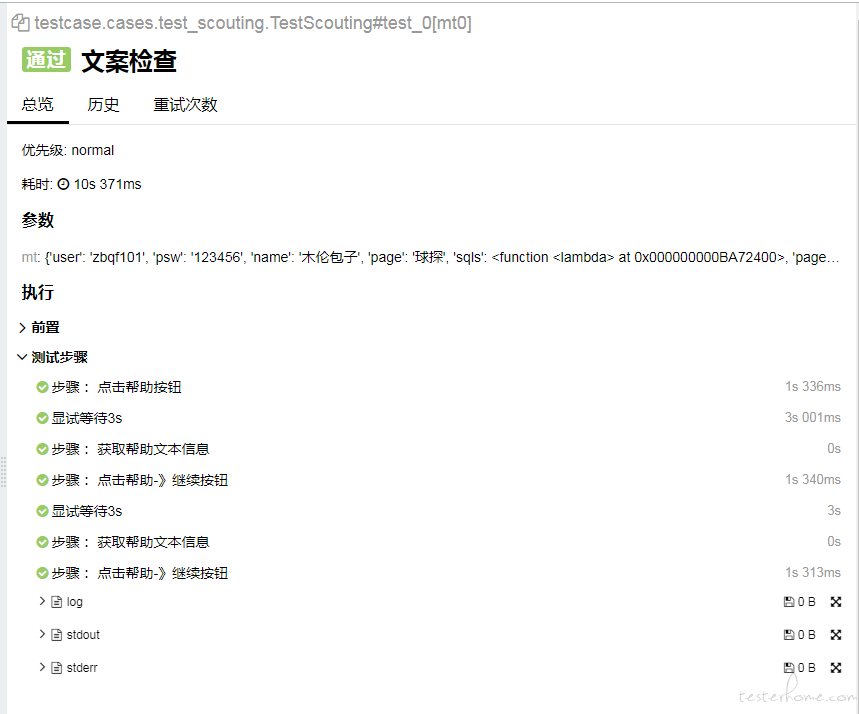Open the 重试次数 tab
The width and height of the screenshot is (859, 714).
pyautogui.click(x=185, y=104)
